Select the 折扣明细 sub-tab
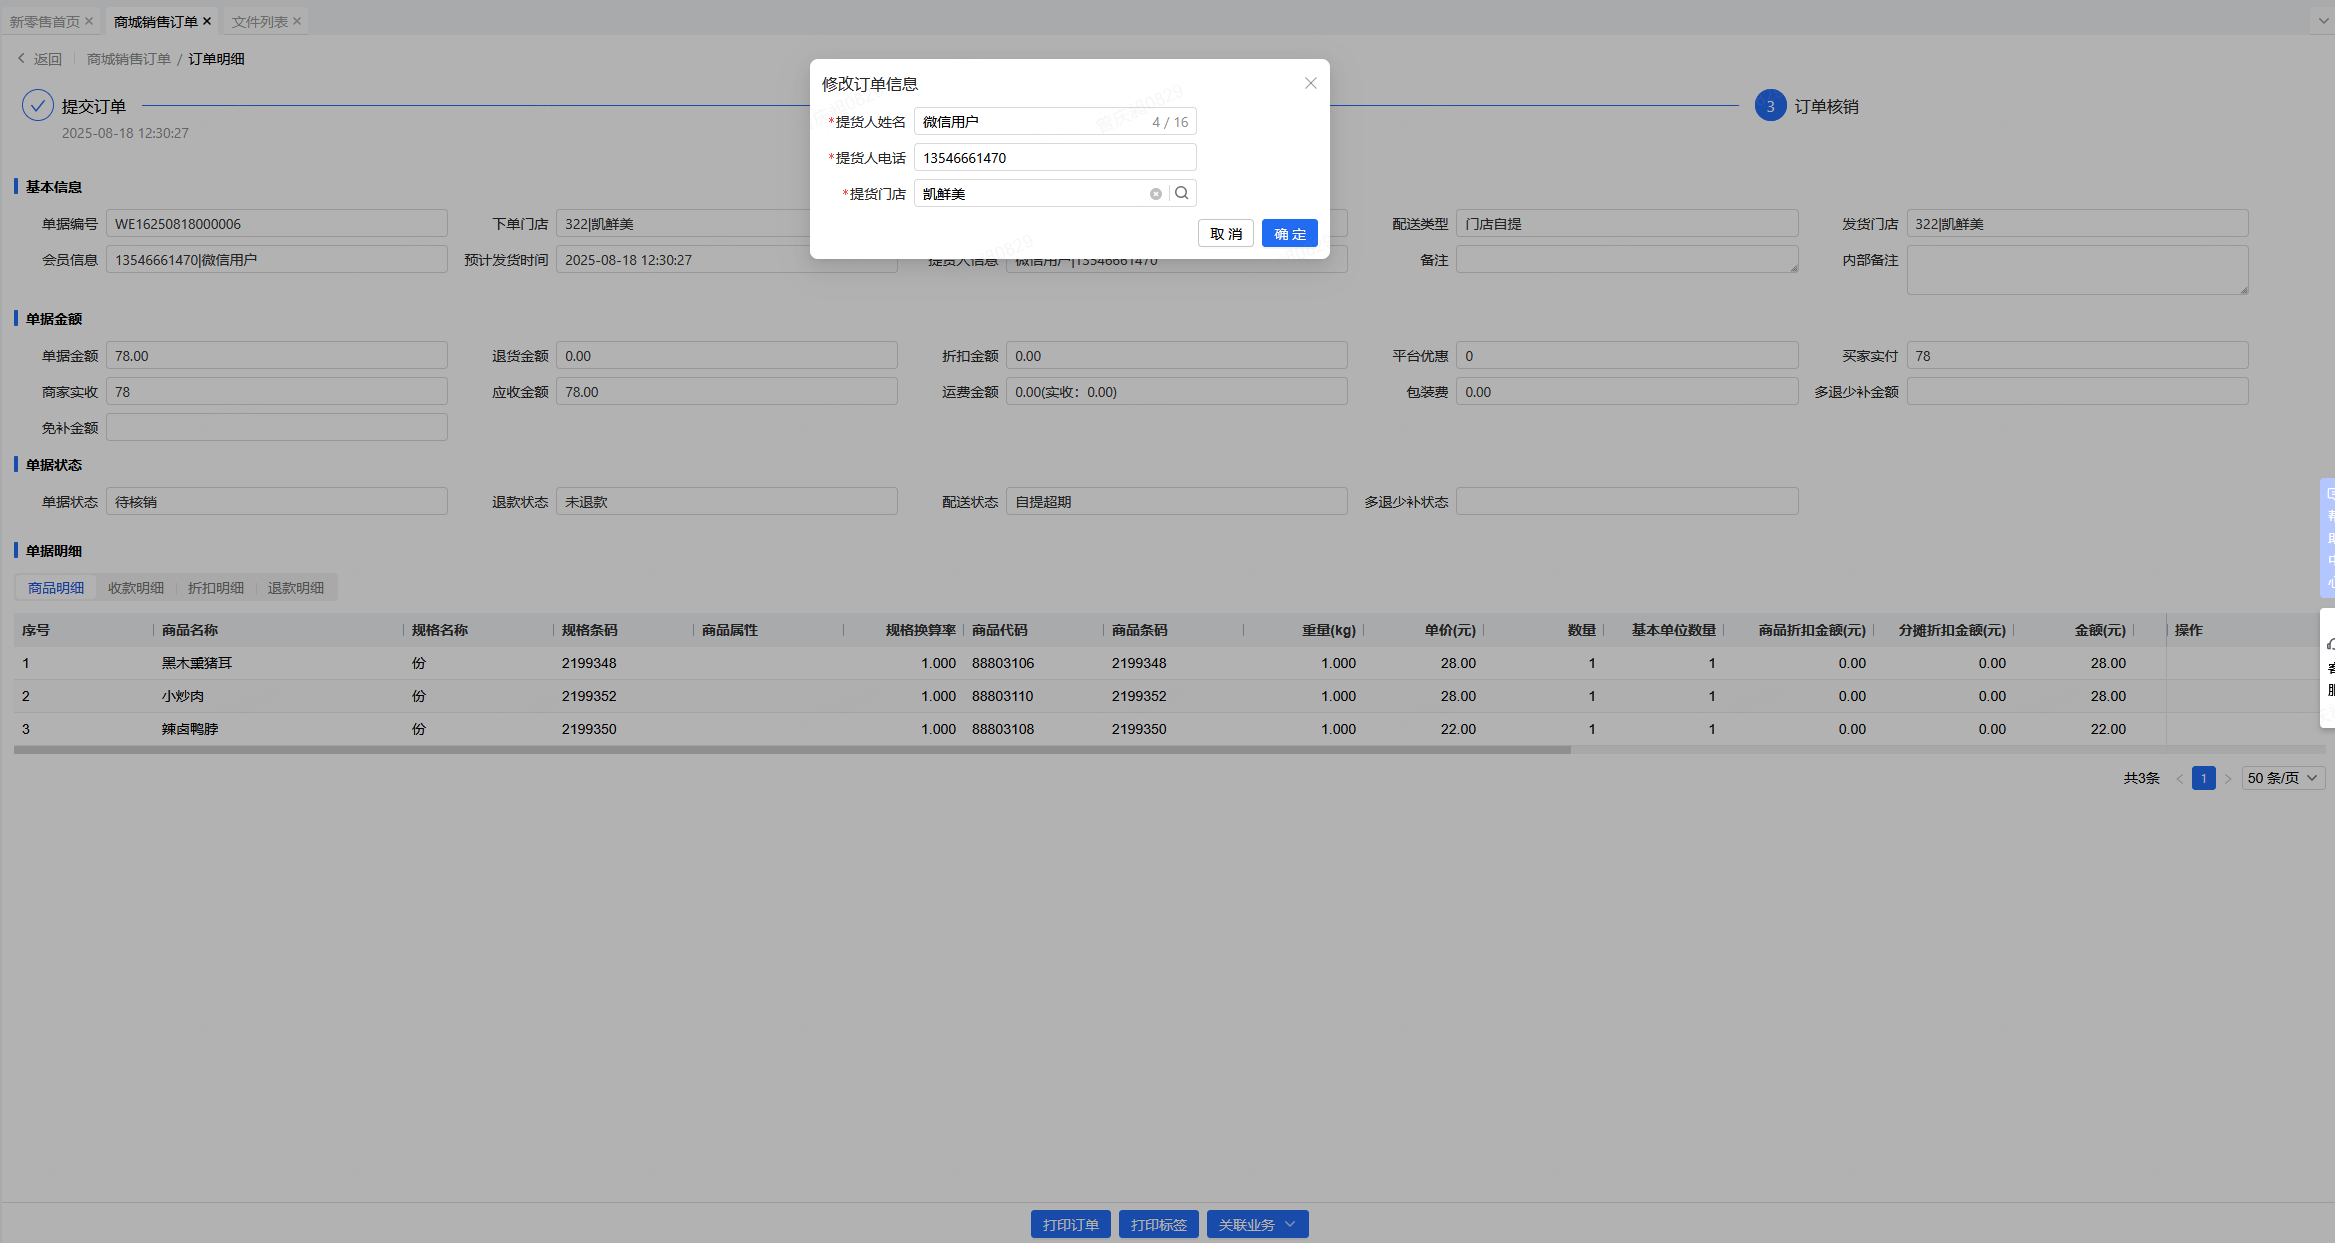 [x=216, y=588]
